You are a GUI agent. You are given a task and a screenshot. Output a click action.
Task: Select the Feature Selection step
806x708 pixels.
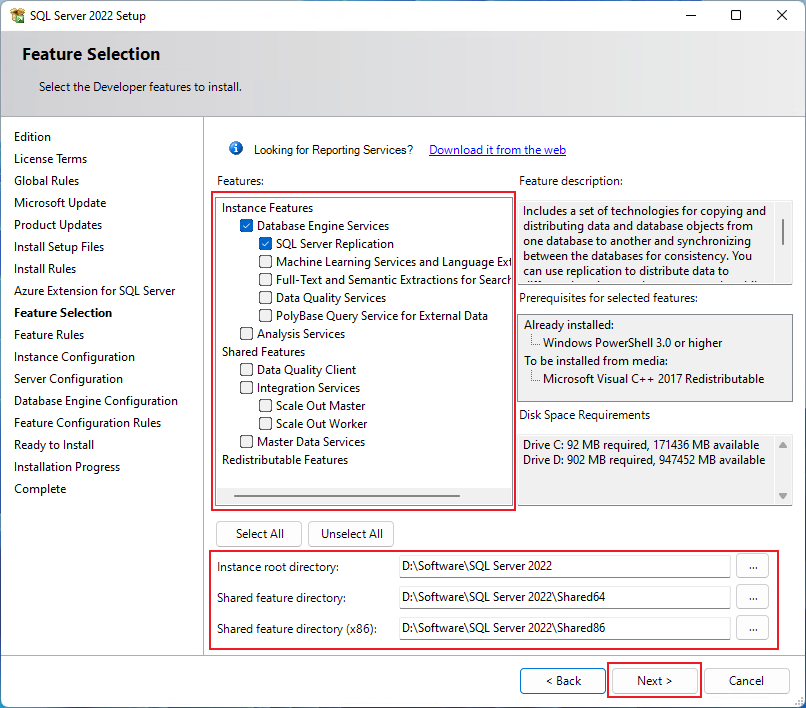pos(63,313)
